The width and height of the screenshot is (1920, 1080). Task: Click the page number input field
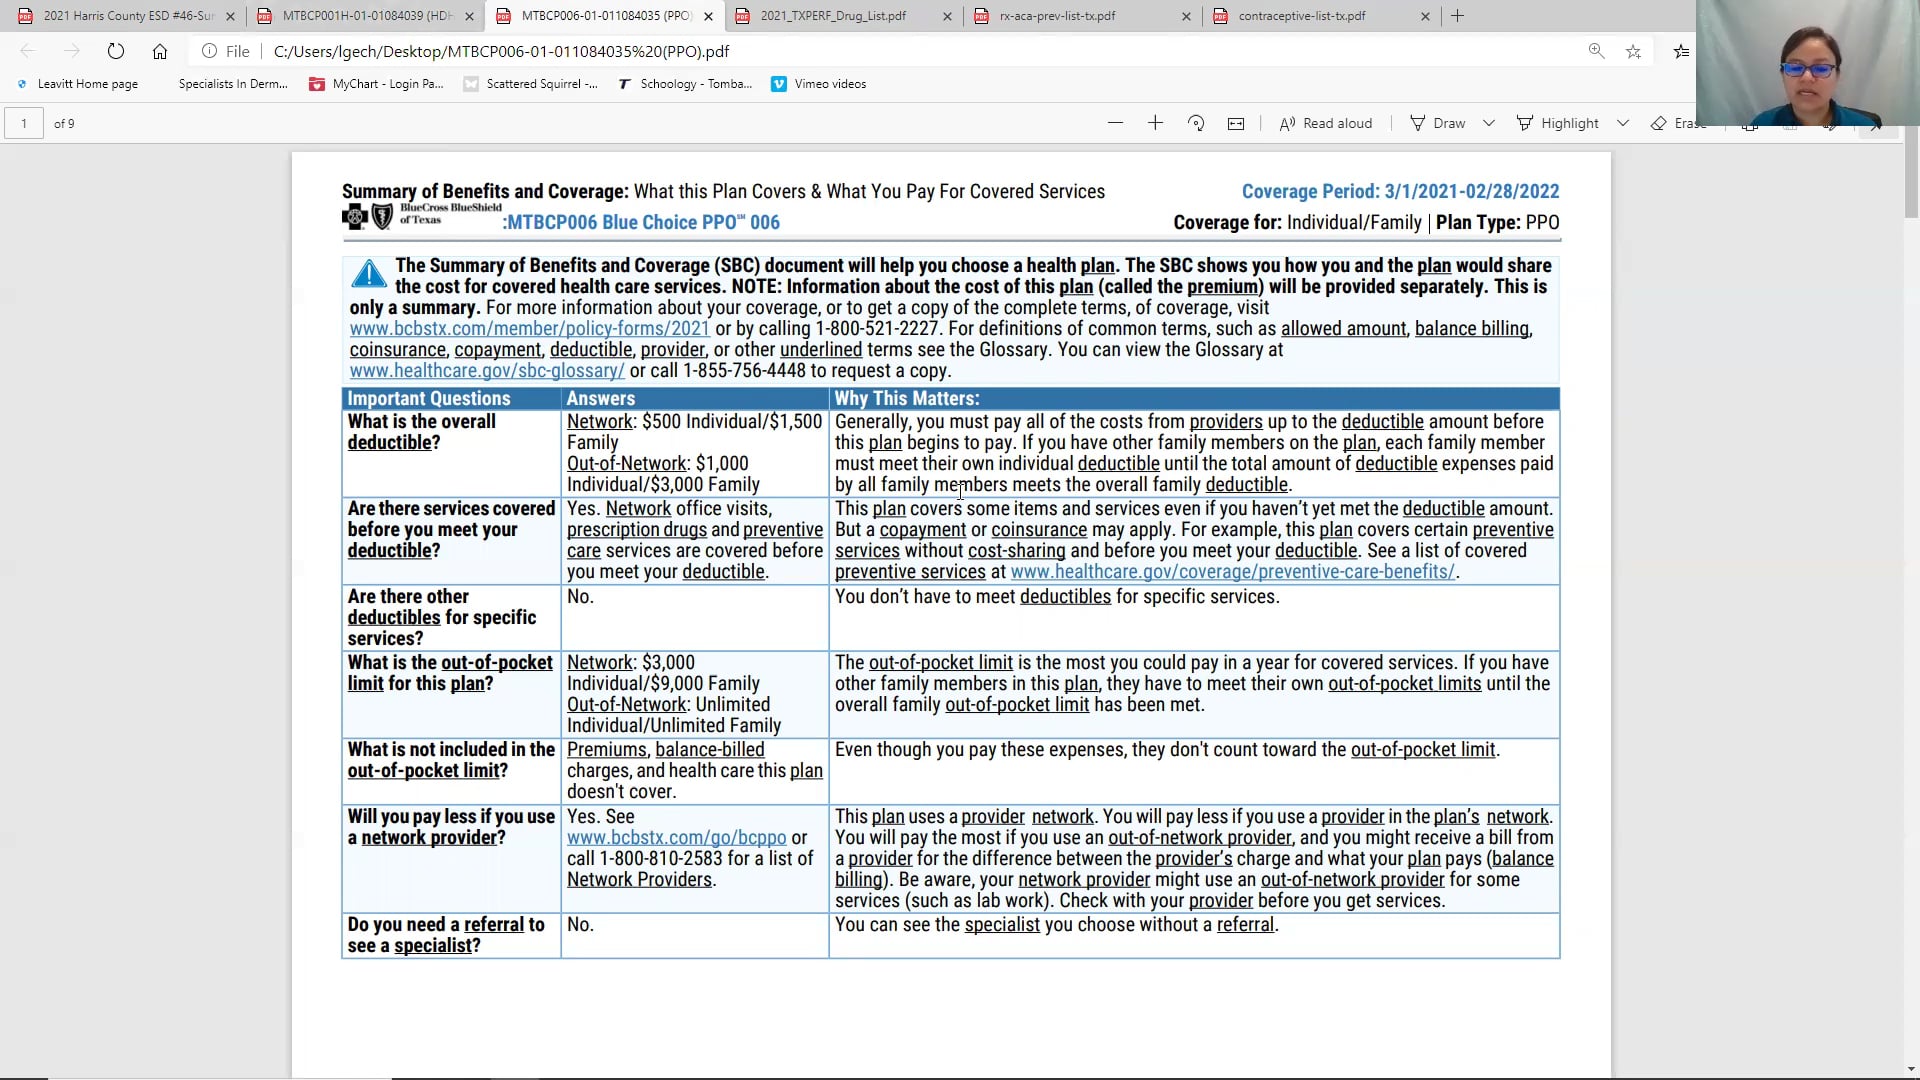tap(23, 123)
